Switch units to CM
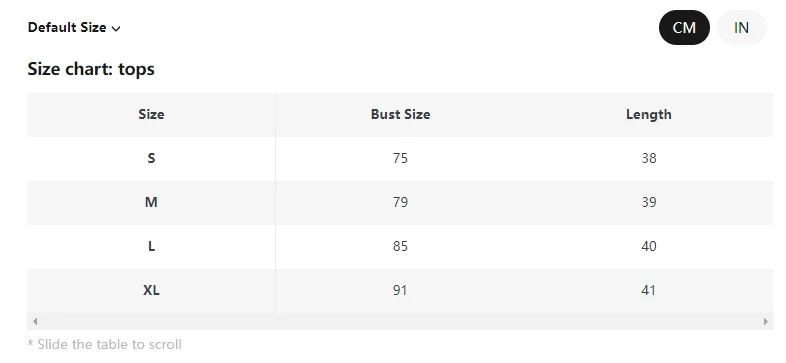 [684, 28]
